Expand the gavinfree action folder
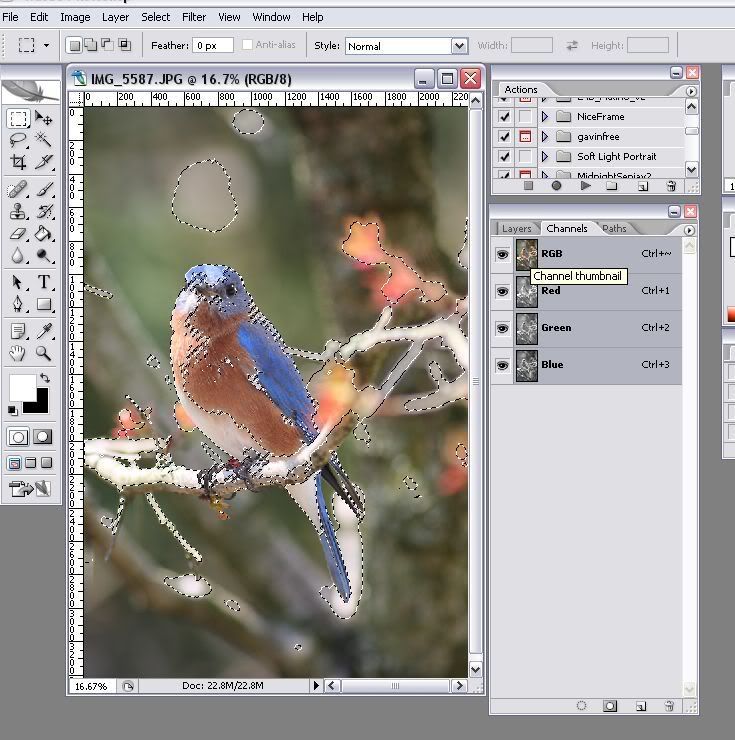Image resolution: width=735 pixels, height=740 pixels. coord(545,137)
